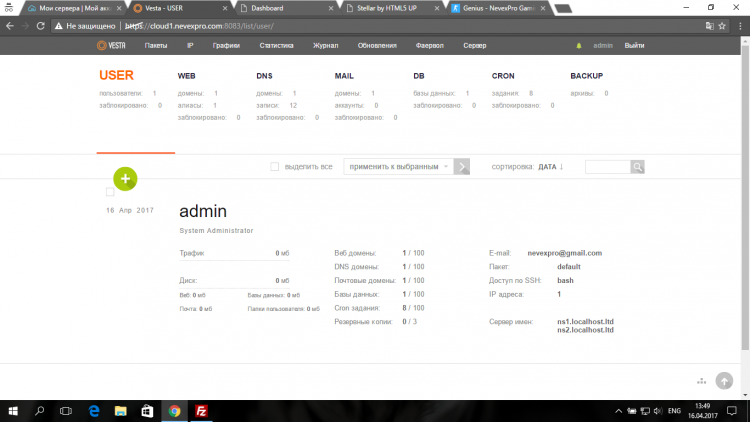Click the search magnifier button
Image resolution: width=750 pixels, height=422 pixels.
click(637, 167)
